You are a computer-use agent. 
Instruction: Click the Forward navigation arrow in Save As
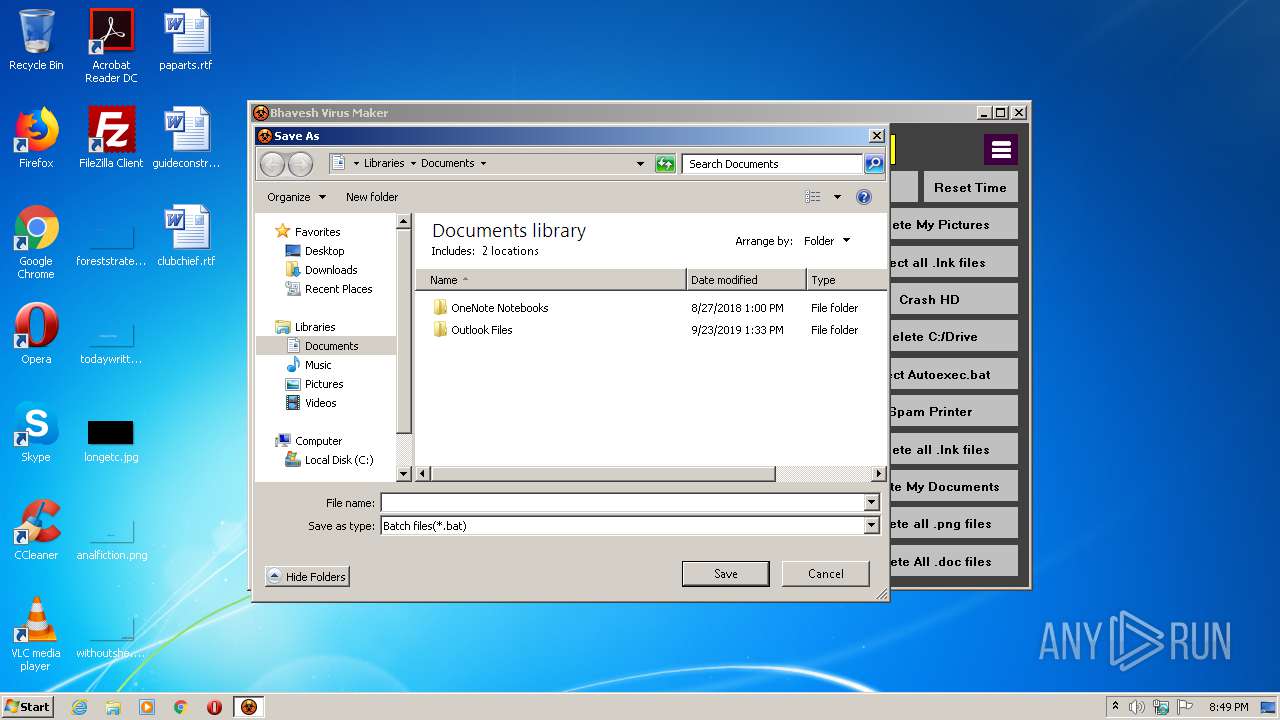click(x=300, y=164)
